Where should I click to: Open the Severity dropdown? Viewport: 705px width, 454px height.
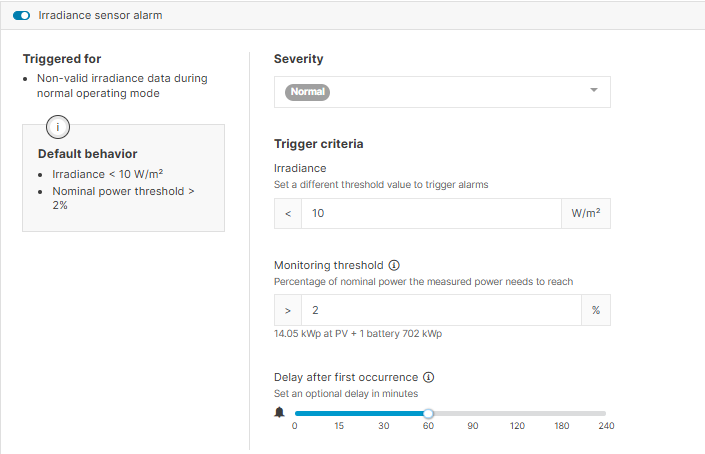point(442,91)
